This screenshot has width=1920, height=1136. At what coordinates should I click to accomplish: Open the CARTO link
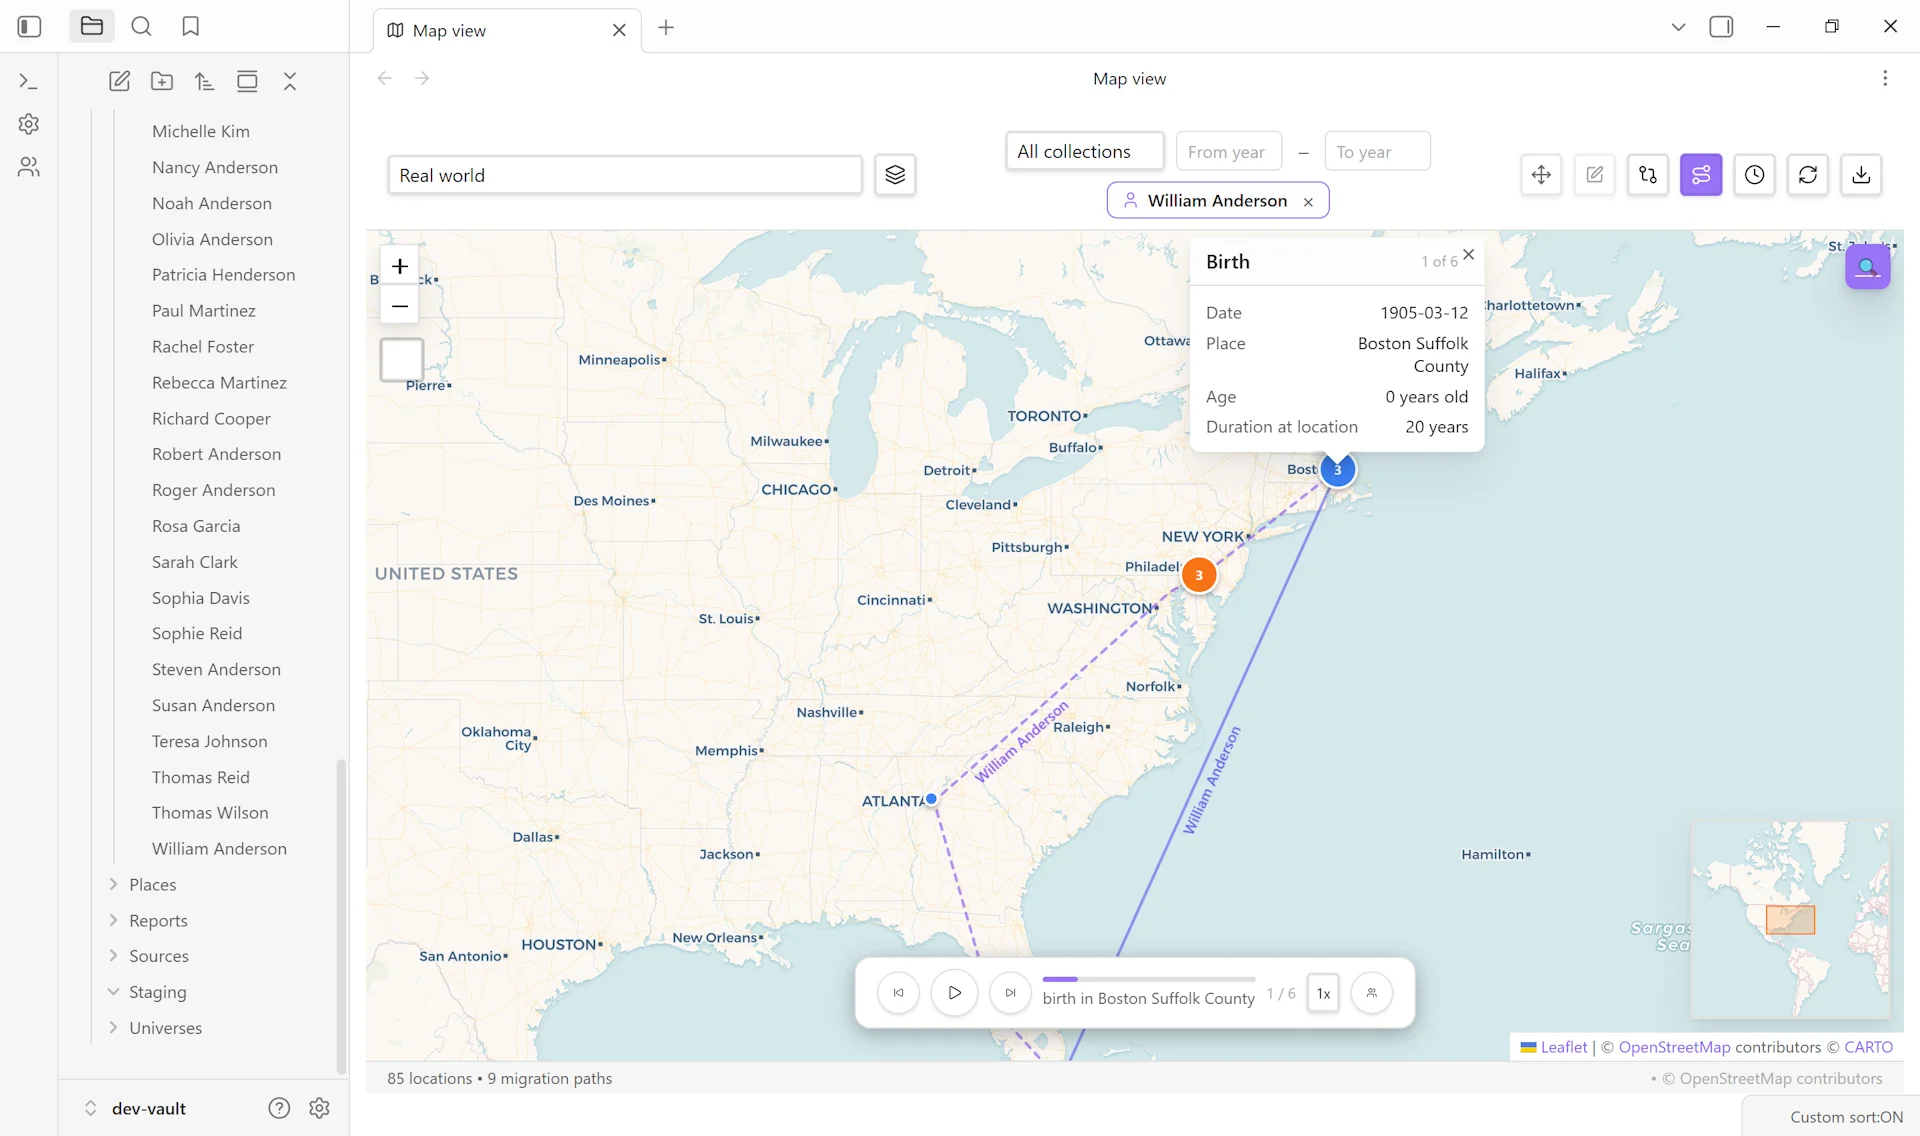click(x=1868, y=1047)
